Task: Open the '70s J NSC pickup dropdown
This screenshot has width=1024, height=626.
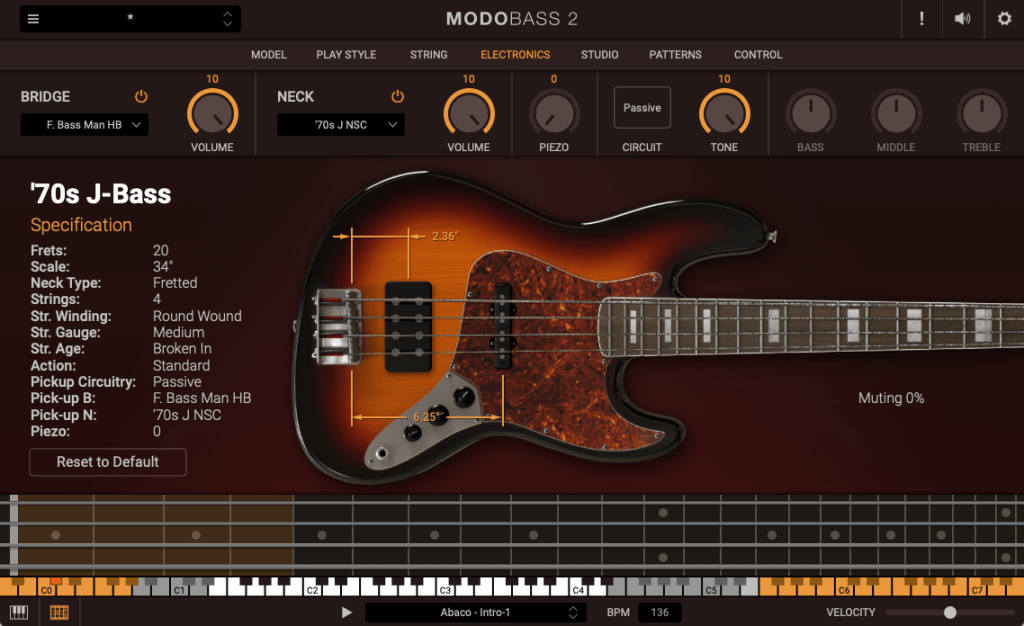Action: [x=341, y=125]
